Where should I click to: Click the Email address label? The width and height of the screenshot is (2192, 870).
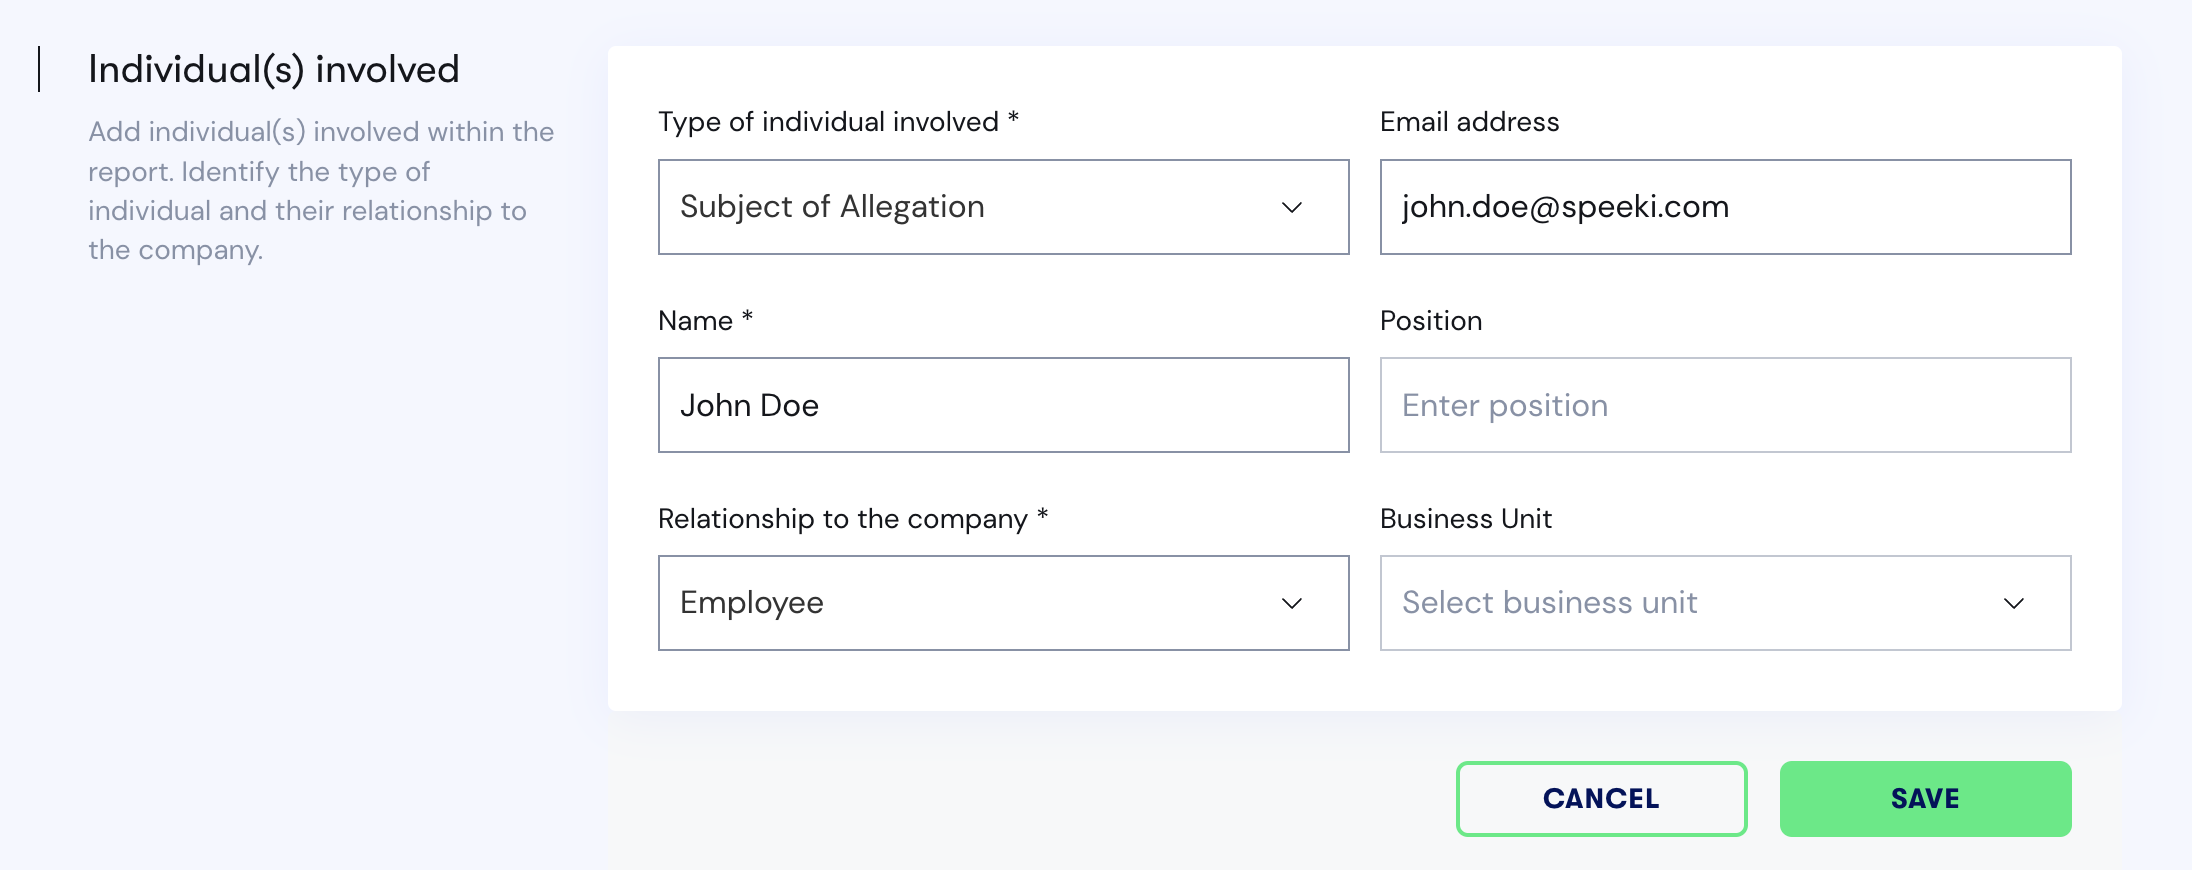1470,122
